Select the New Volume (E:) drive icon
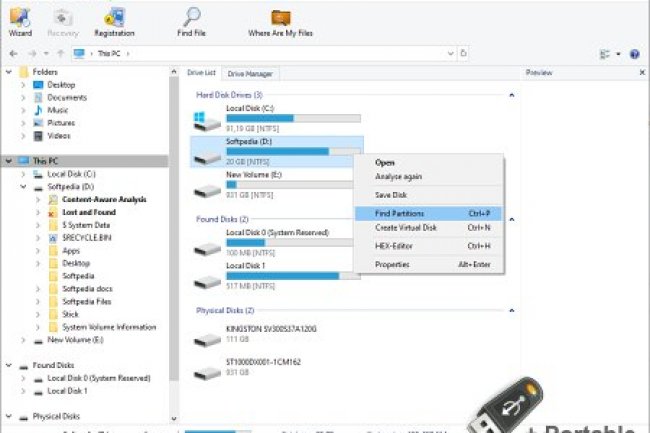Screen dimensions: 650x433 (208, 185)
